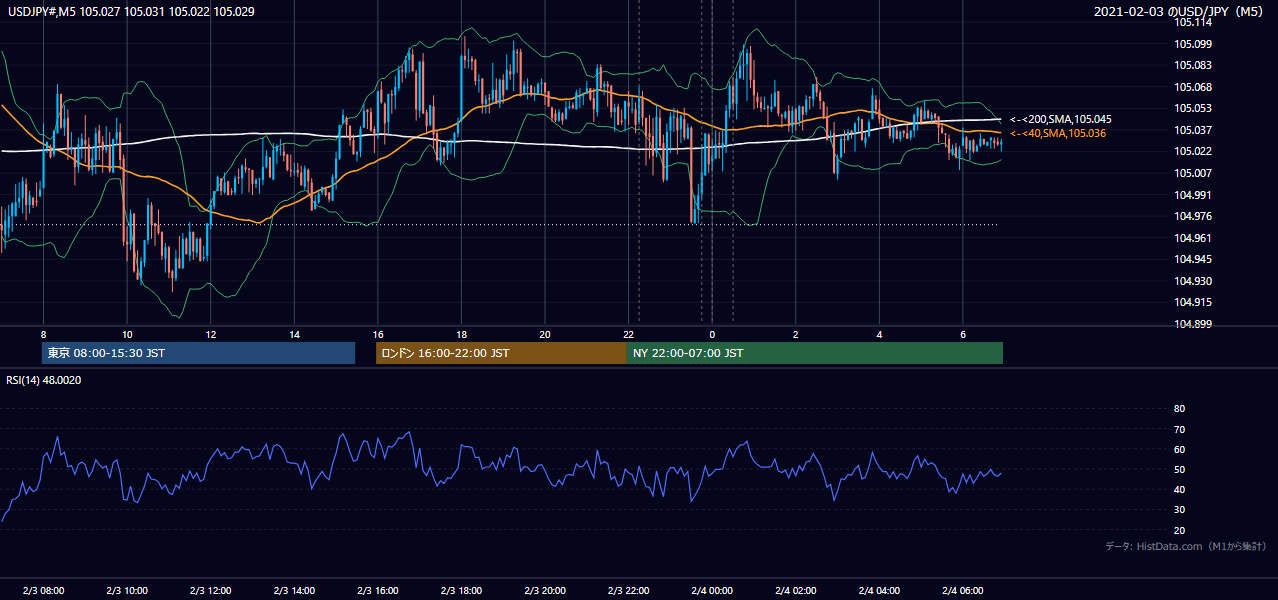Click price axis value 105.022

[x=1193, y=151]
